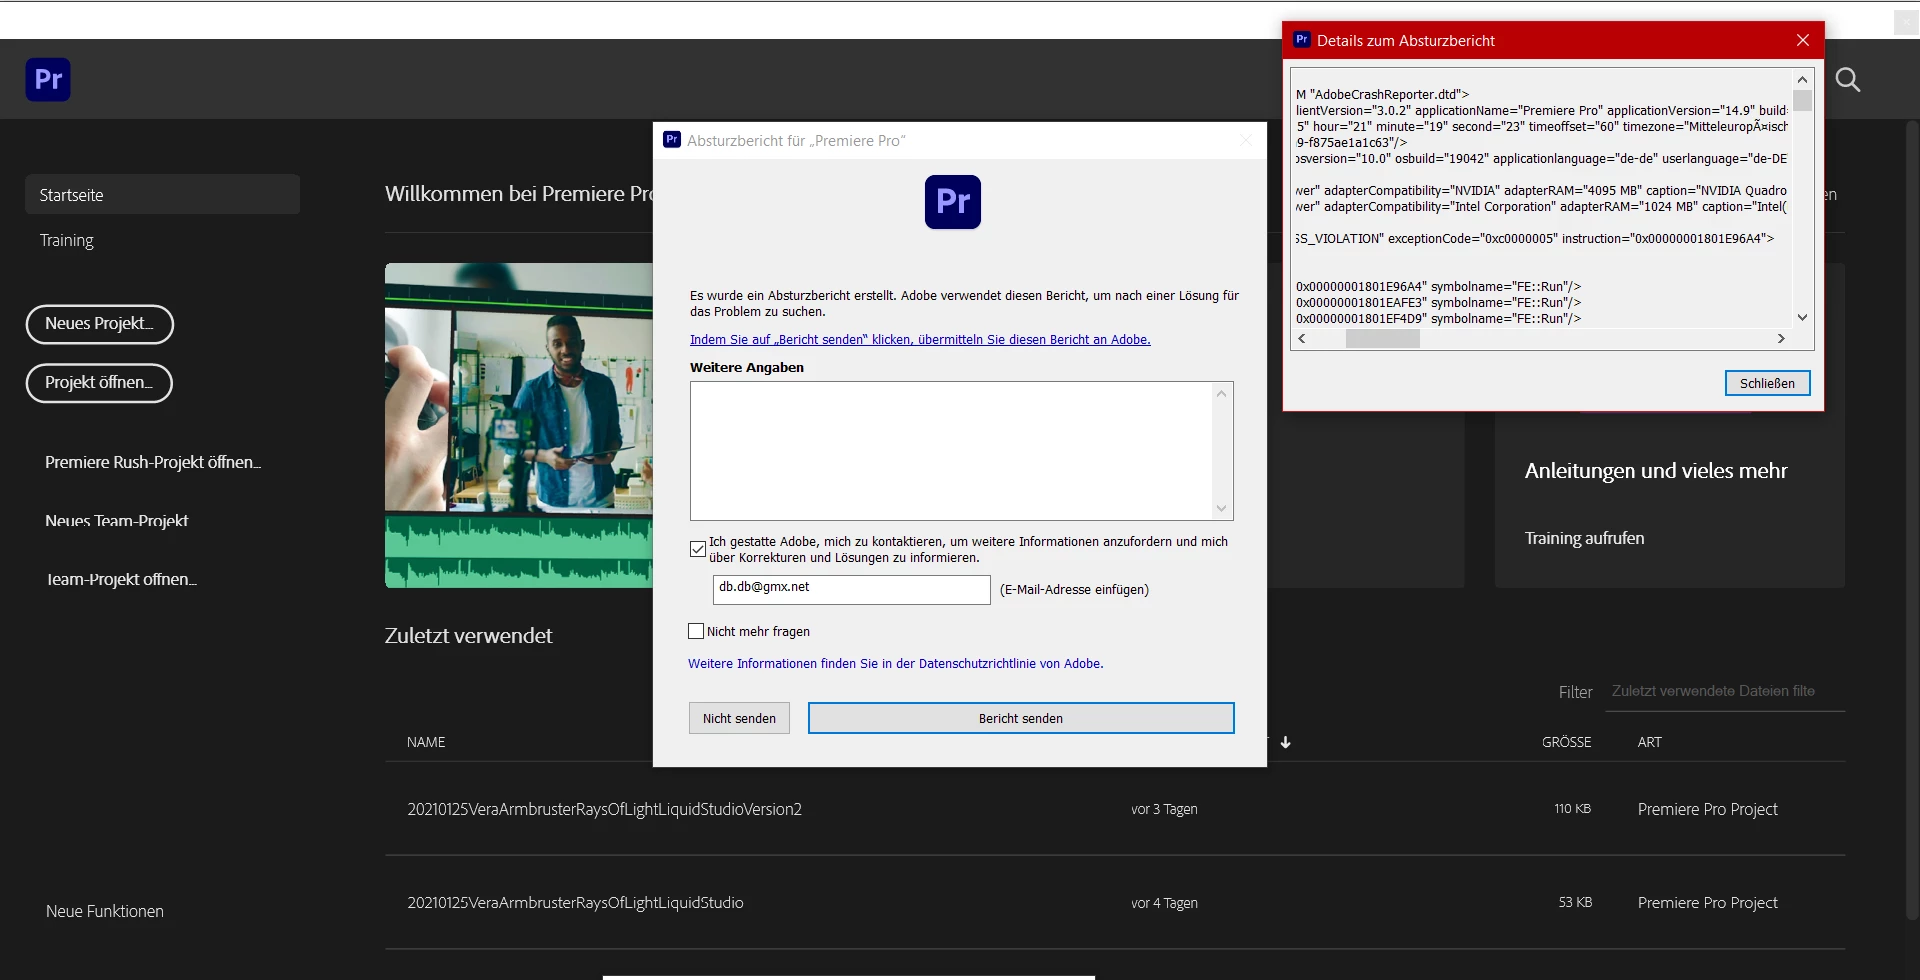Click the recent files filter field

[1725, 691]
